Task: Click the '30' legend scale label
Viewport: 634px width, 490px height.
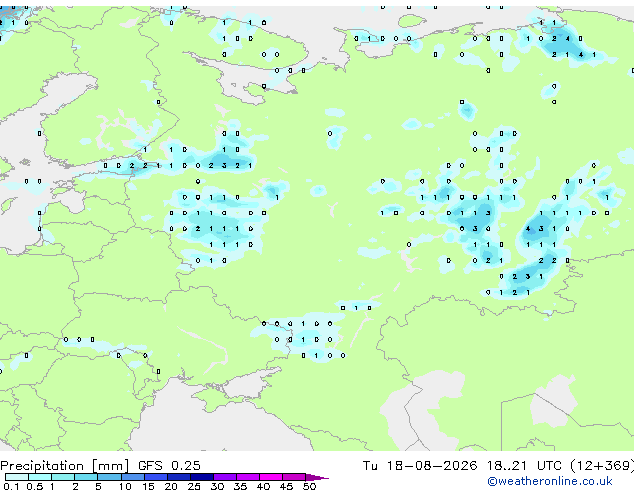Action: [217, 486]
